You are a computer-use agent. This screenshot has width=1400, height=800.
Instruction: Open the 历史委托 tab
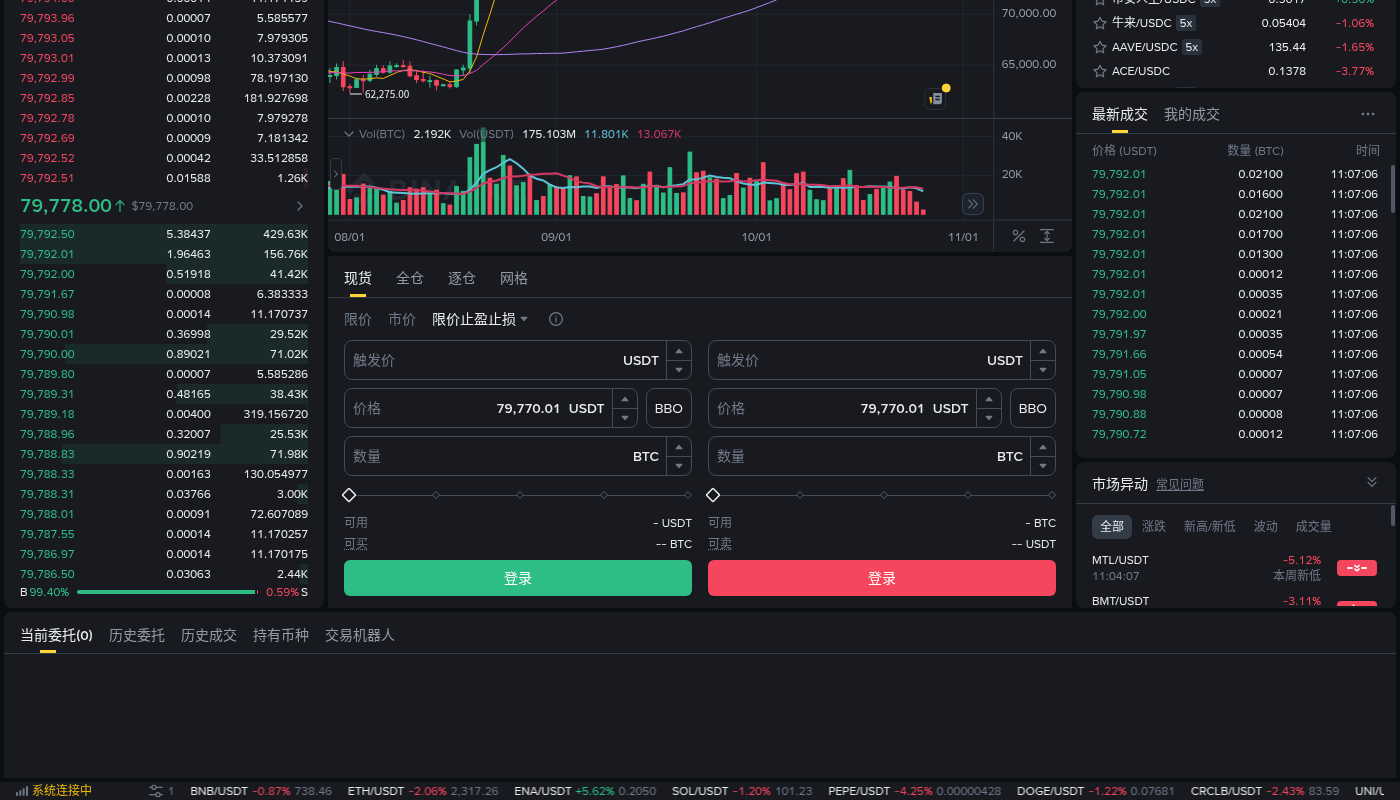(x=137, y=635)
